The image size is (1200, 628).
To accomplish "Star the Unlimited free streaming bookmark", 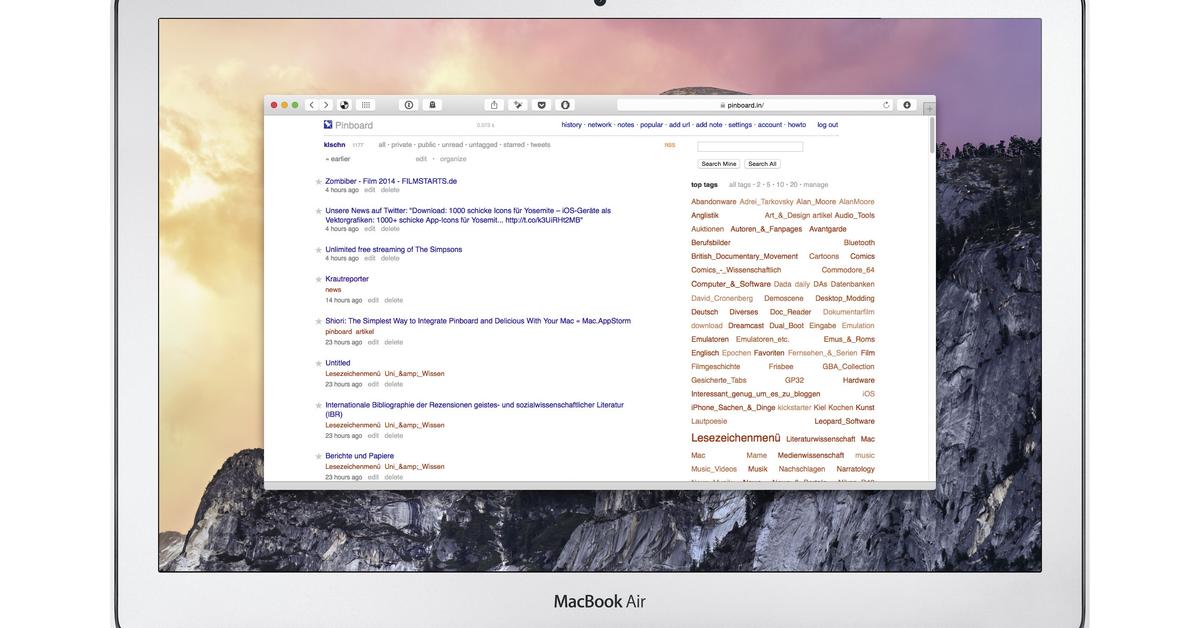I will click(319, 250).
